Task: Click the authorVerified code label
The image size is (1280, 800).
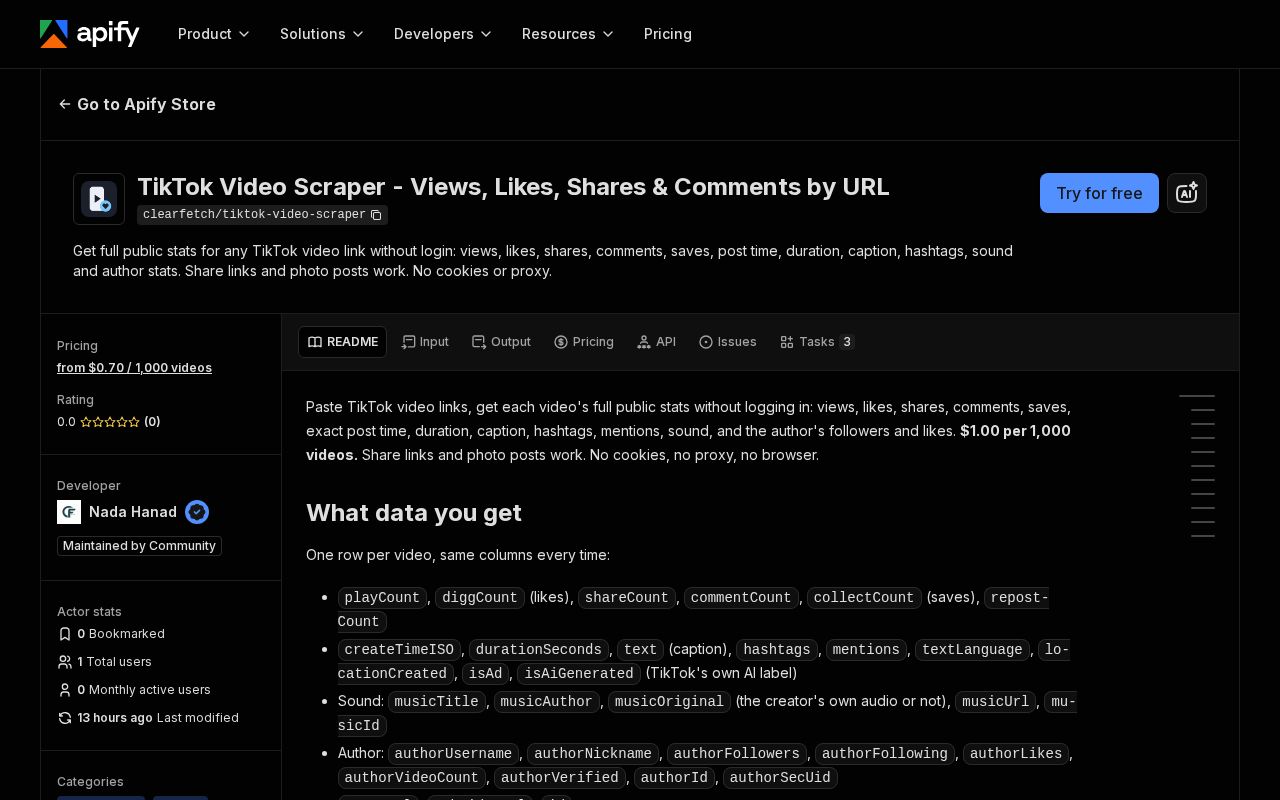Action: tap(559, 778)
